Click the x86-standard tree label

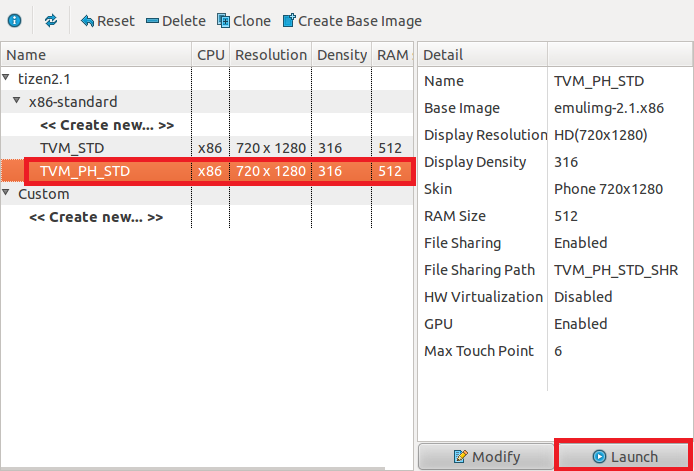click(x=73, y=102)
